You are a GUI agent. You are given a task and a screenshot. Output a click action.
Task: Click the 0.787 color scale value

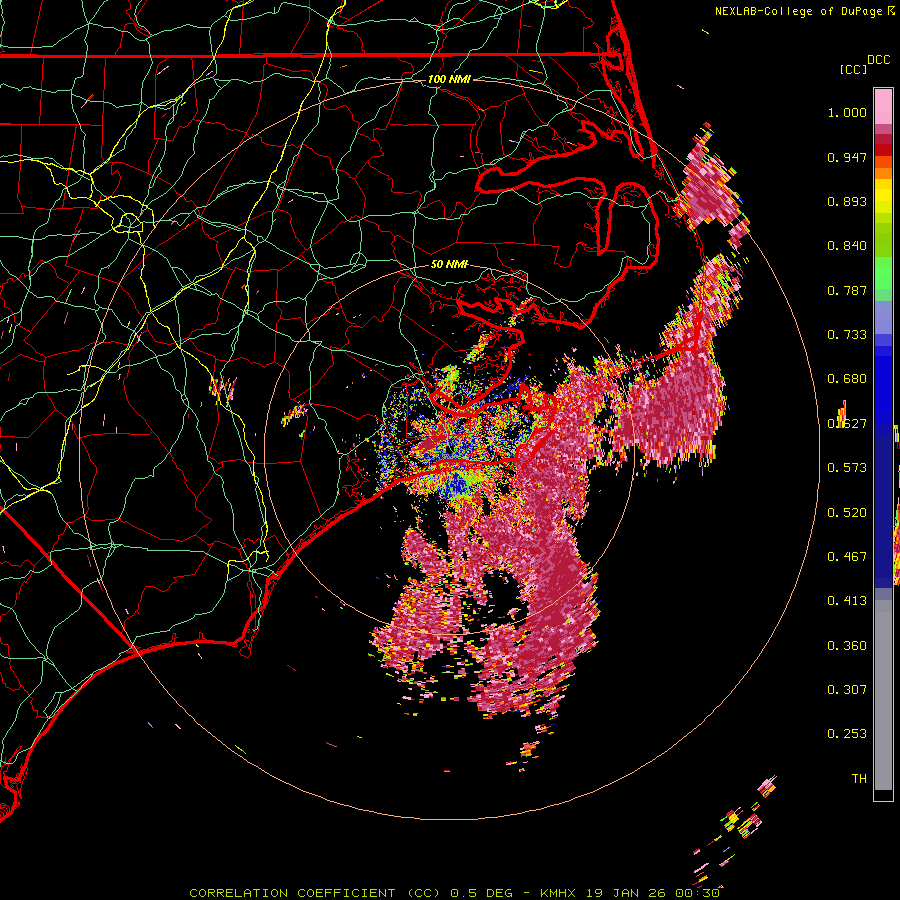[x=847, y=290]
